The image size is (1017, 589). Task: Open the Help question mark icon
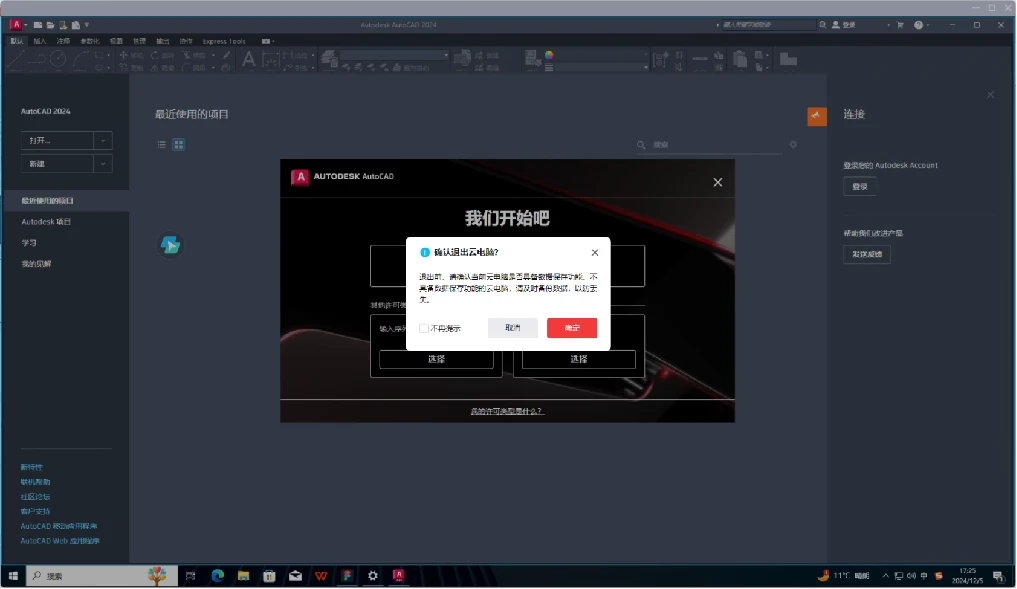[x=918, y=25]
